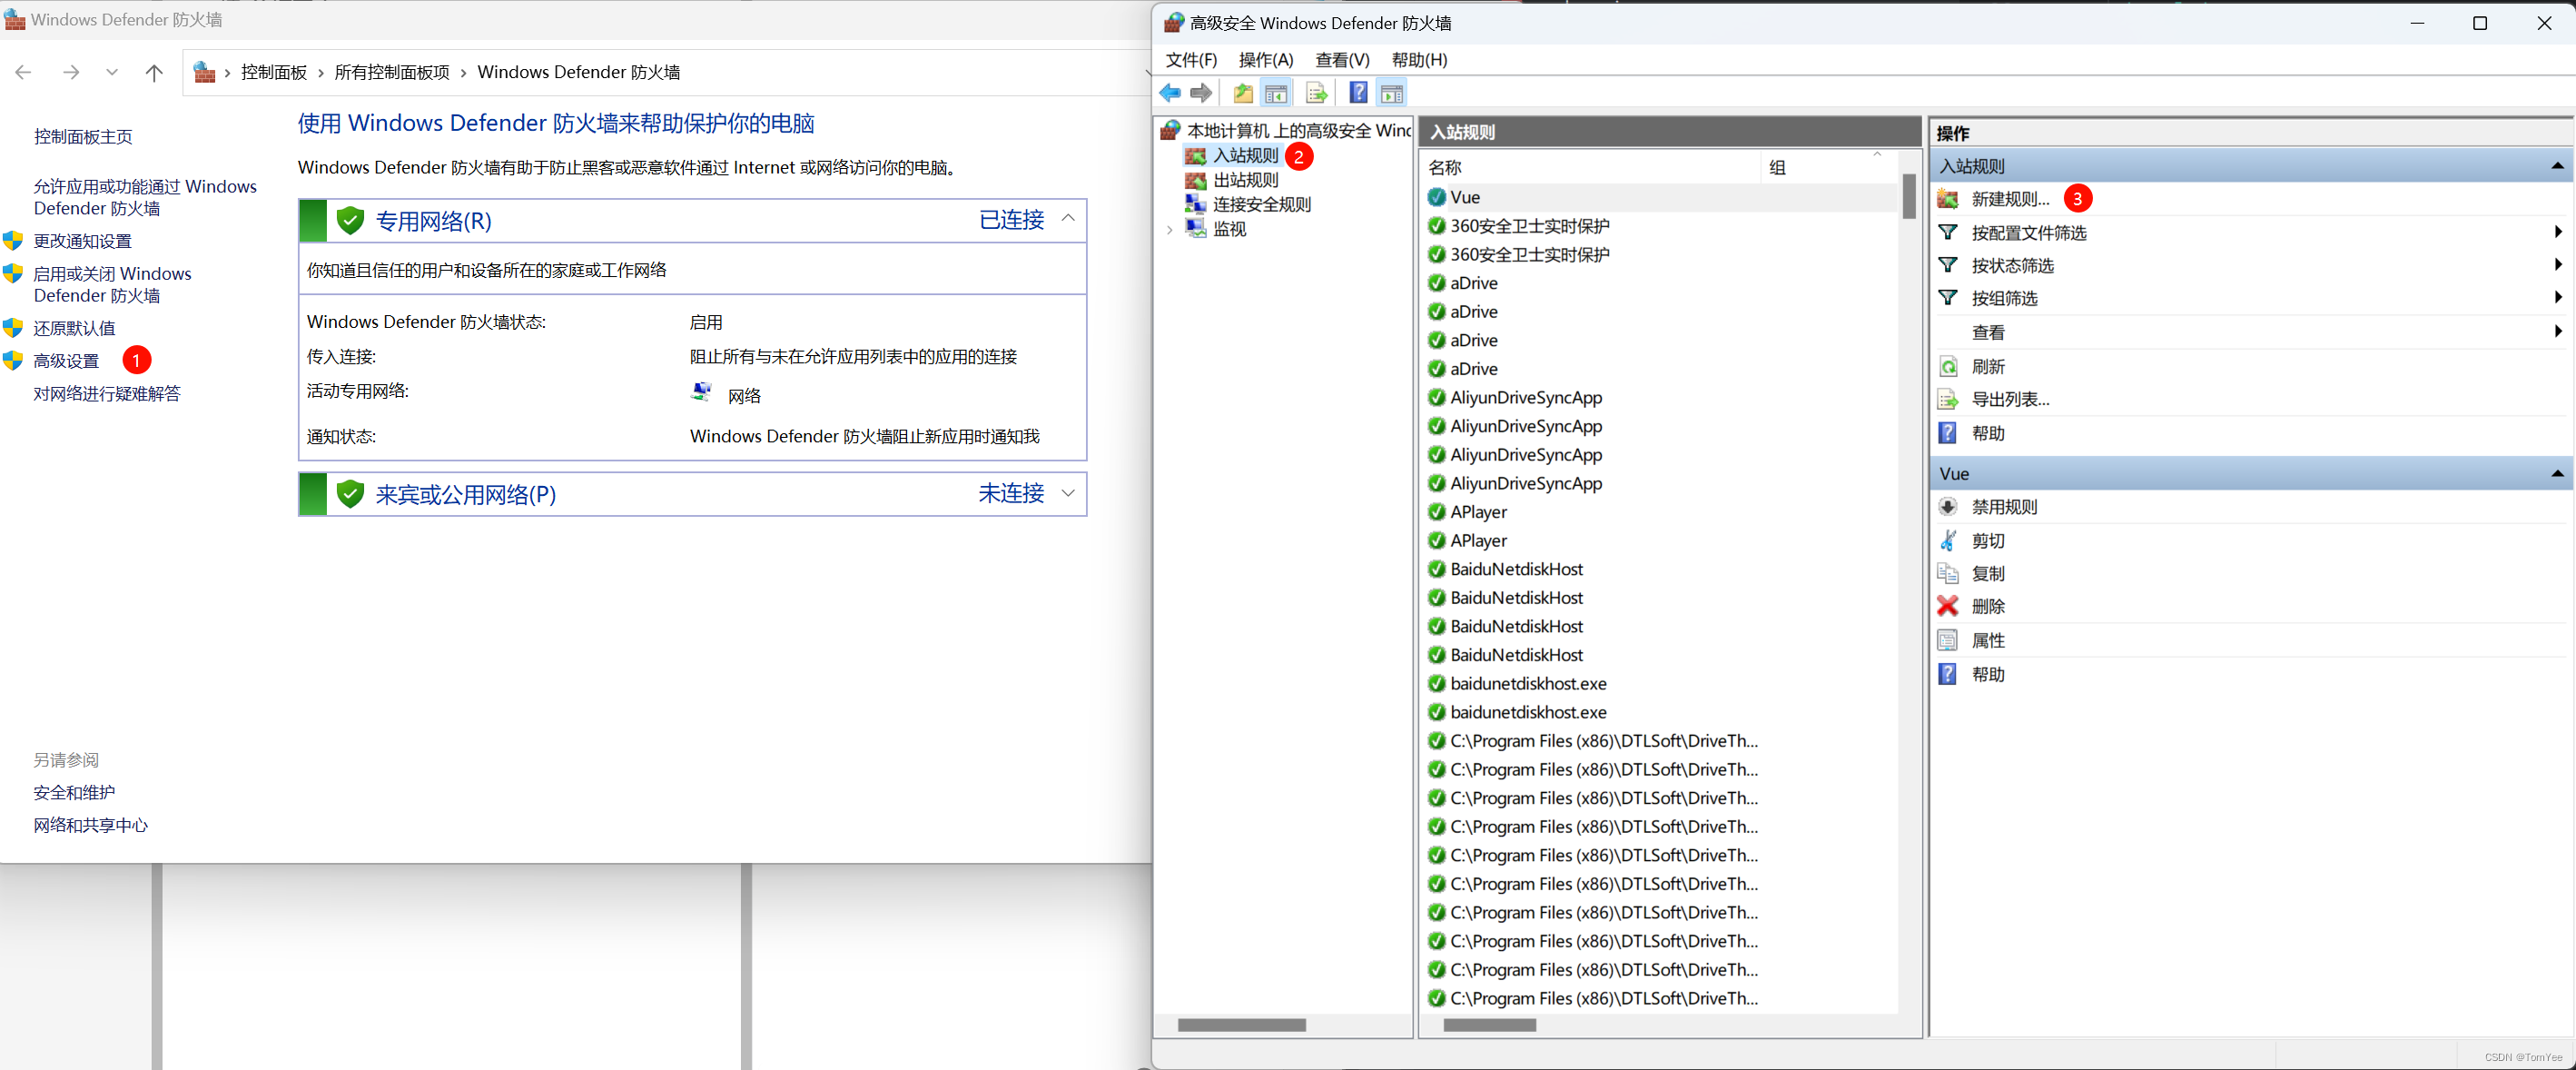This screenshot has height=1070, width=2576.
Task: Click 更改通知设置 link
Action: click(82, 241)
